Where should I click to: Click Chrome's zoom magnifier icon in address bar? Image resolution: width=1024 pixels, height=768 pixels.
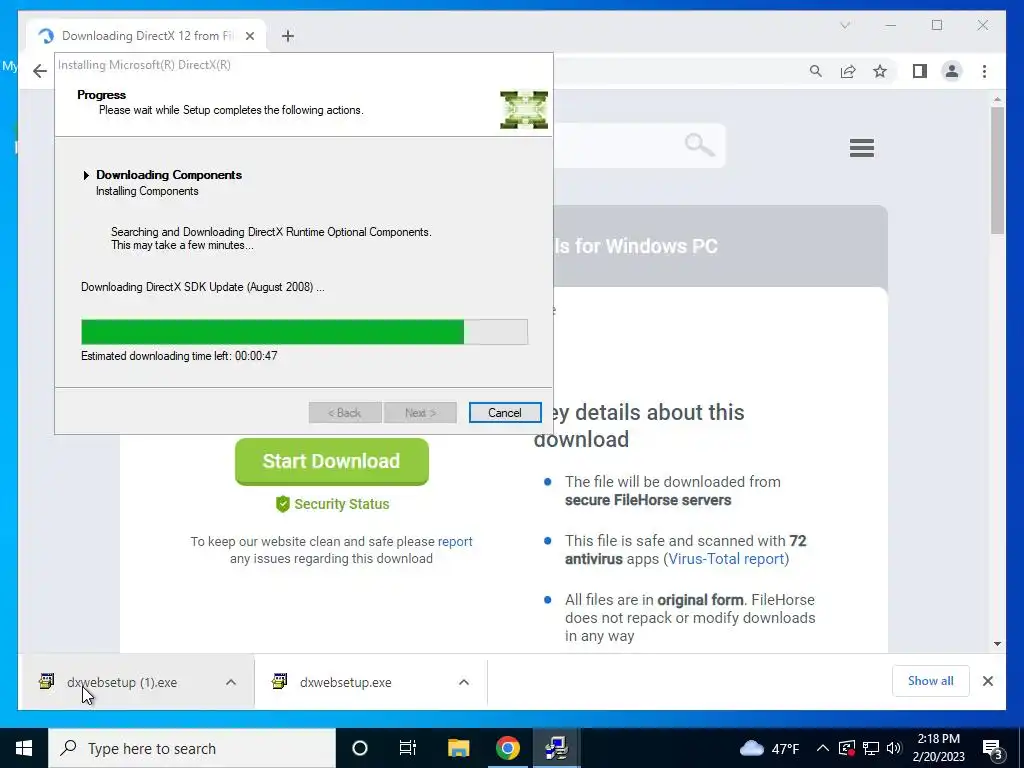click(x=816, y=71)
